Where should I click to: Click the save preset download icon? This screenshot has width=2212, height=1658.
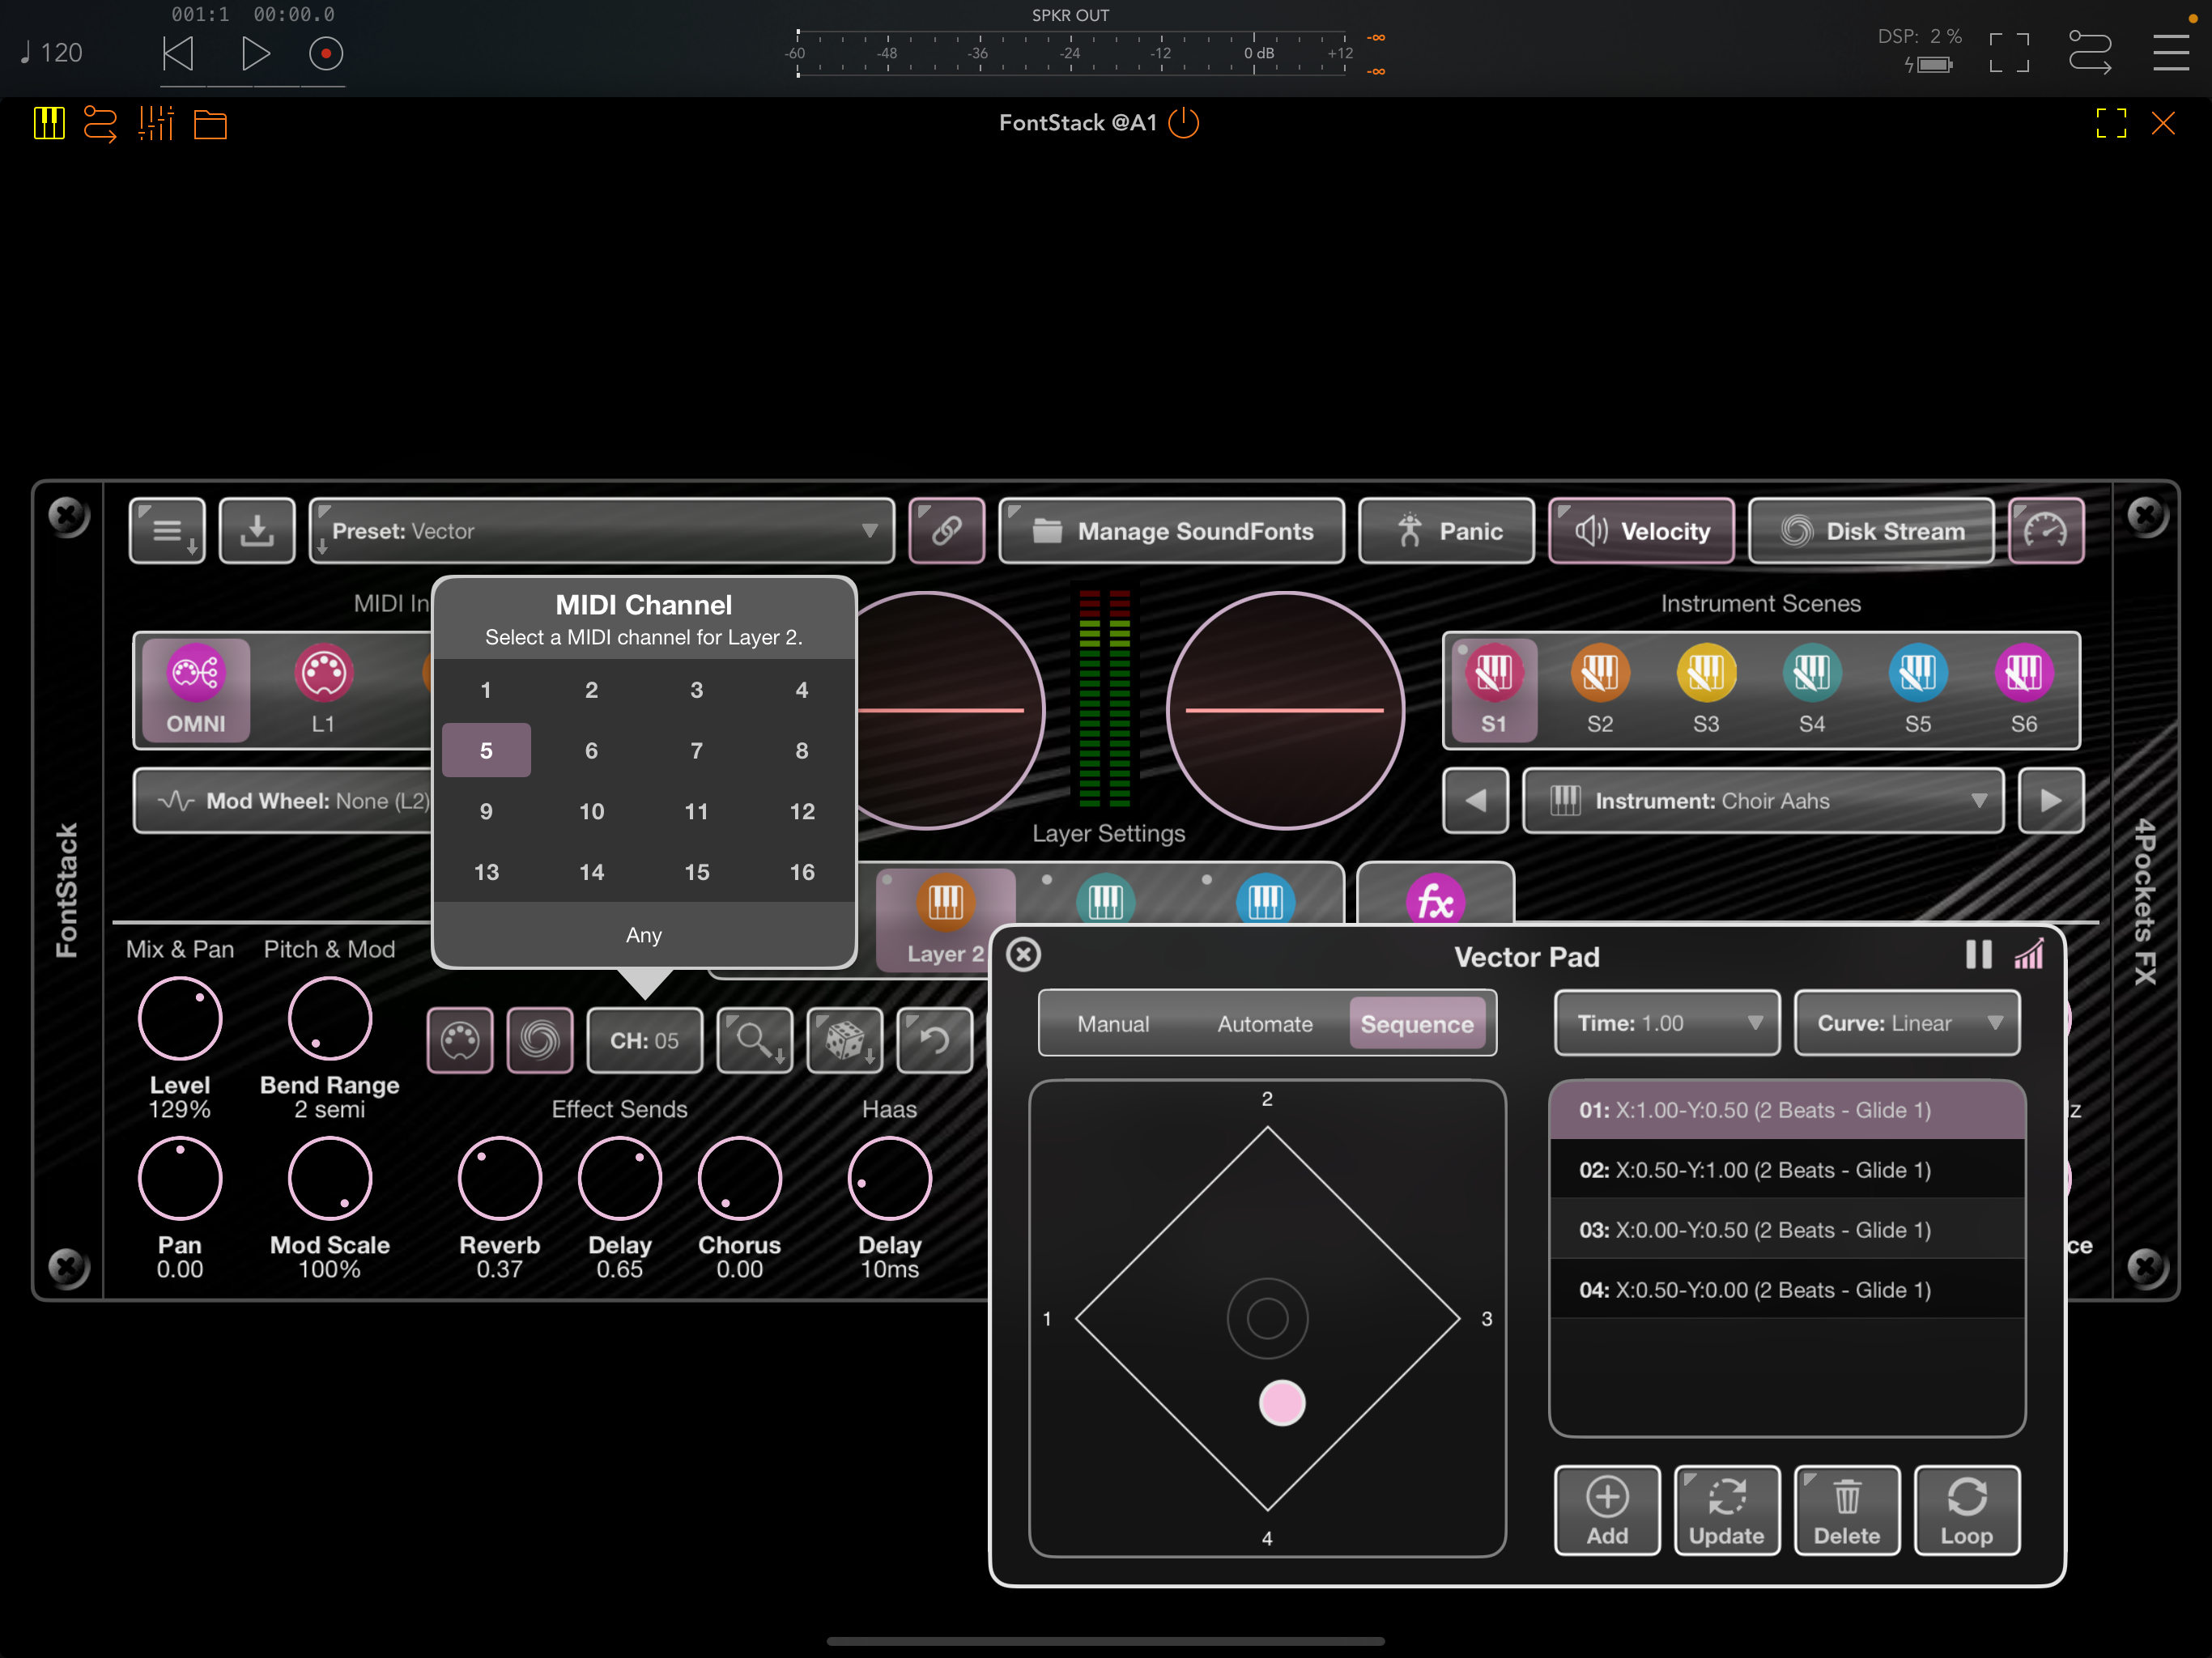tap(257, 531)
